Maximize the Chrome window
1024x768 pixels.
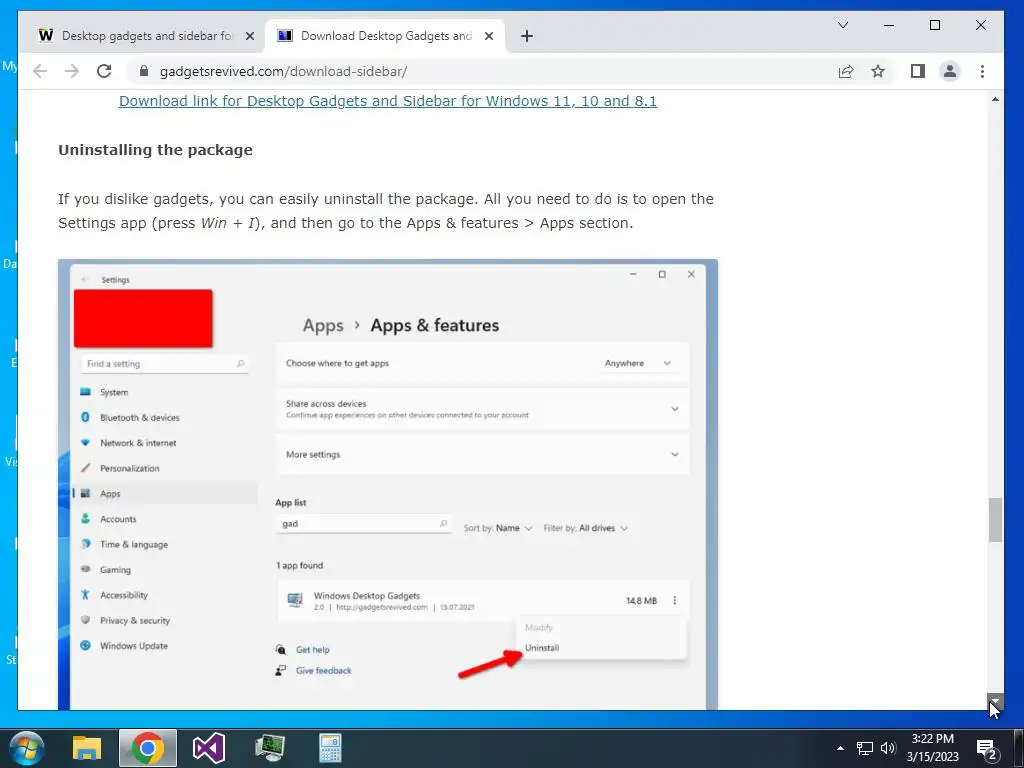tap(935, 25)
